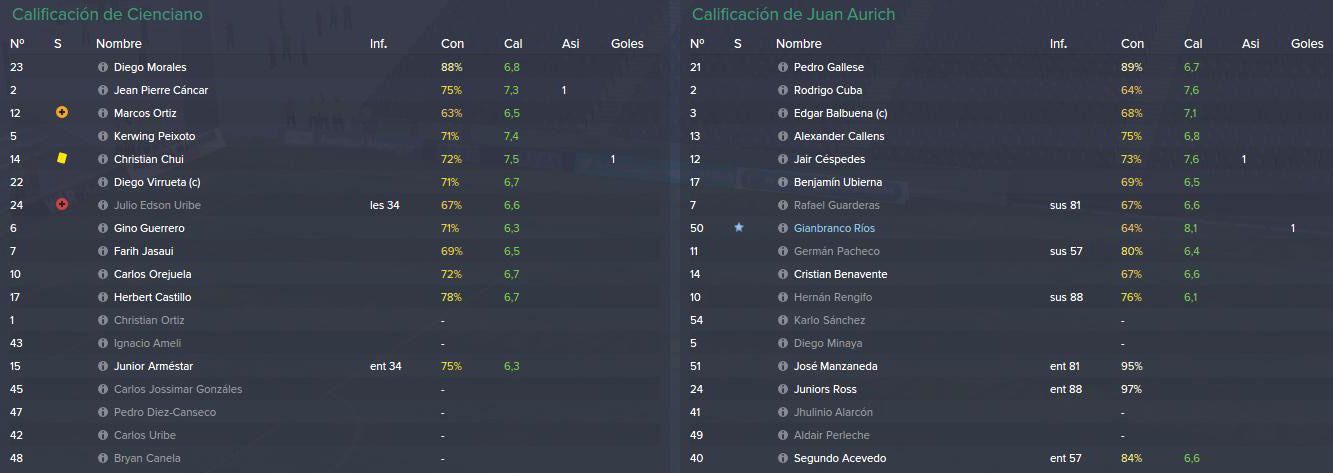The width and height of the screenshot is (1333, 473).
Task: Open Kerwing Peixoto player profile
Action: tap(155, 136)
